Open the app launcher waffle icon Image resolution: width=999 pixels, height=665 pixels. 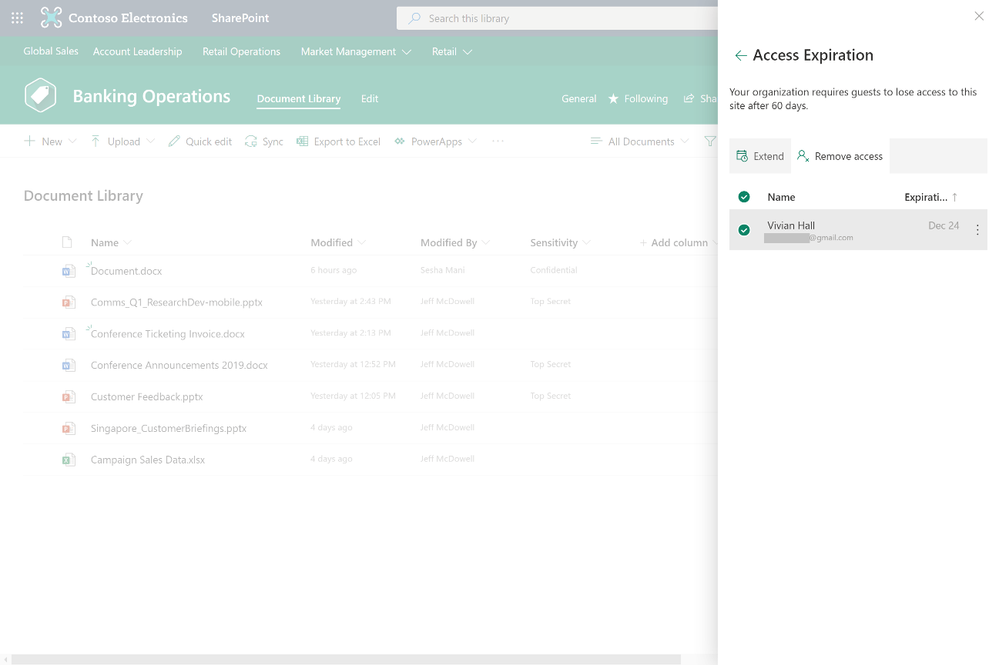coord(17,18)
